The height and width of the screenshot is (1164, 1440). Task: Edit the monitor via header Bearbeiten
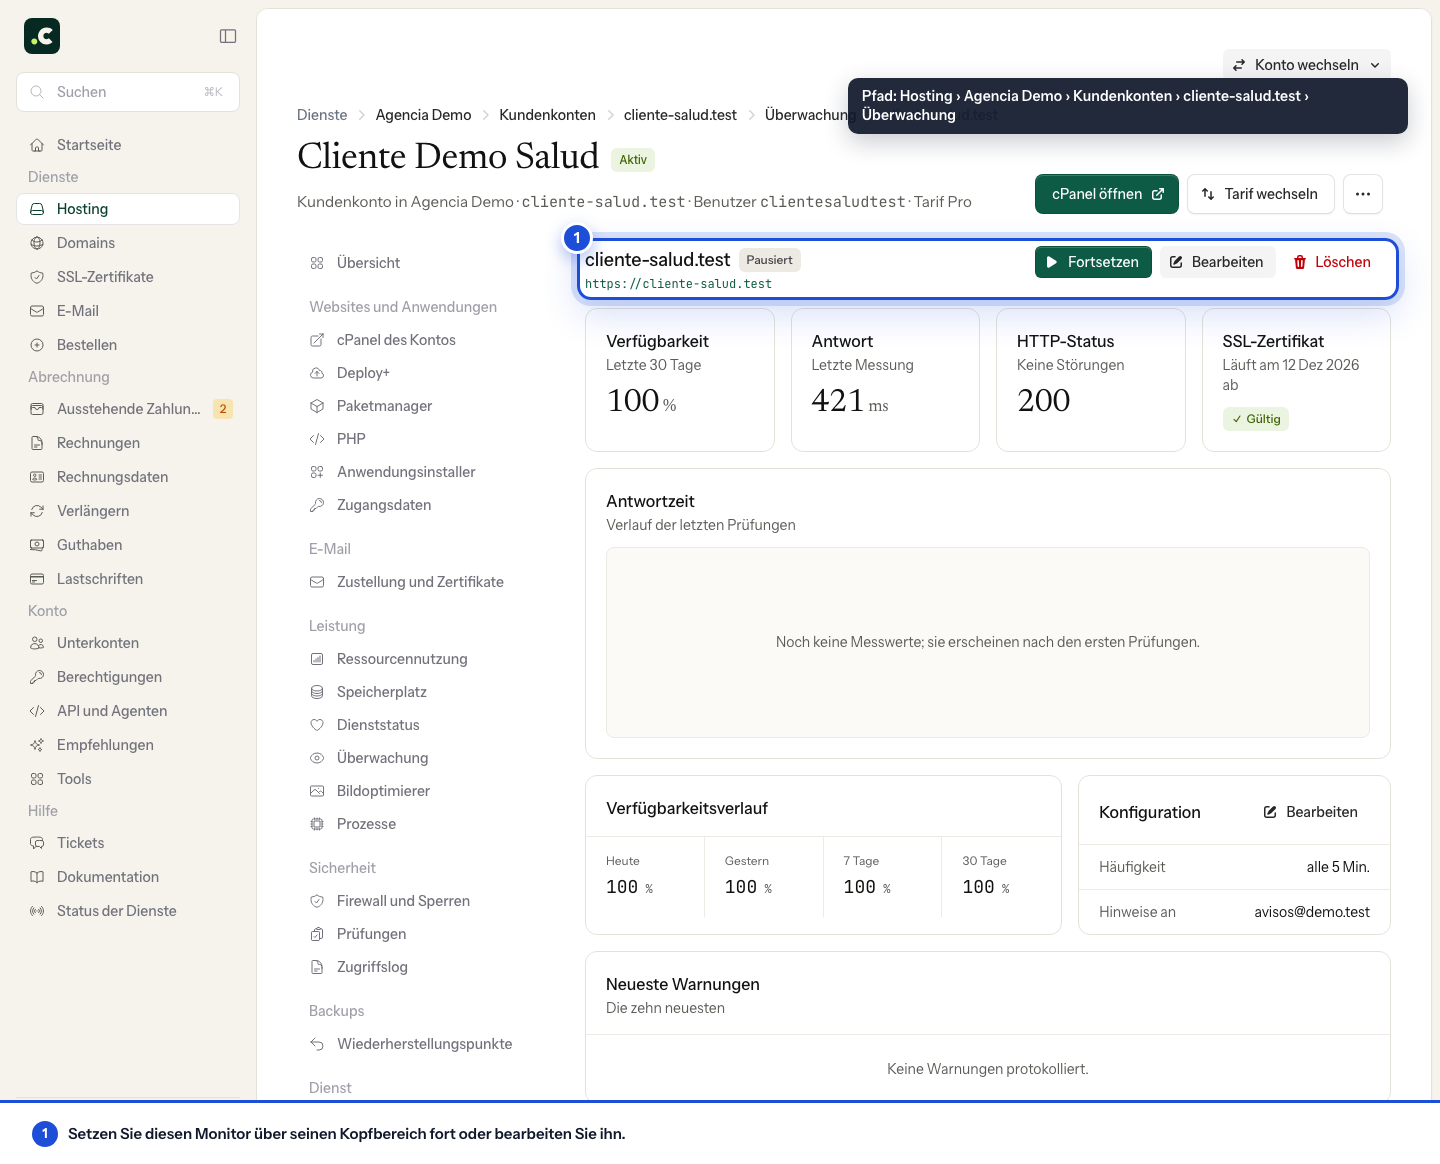click(x=1217, y=262)
